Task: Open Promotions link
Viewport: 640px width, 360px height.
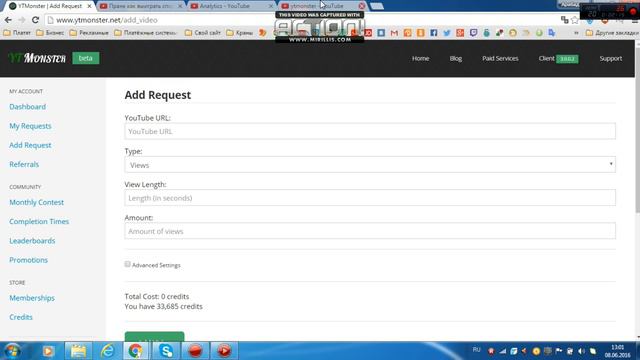Action: click(x=29, y=260)
